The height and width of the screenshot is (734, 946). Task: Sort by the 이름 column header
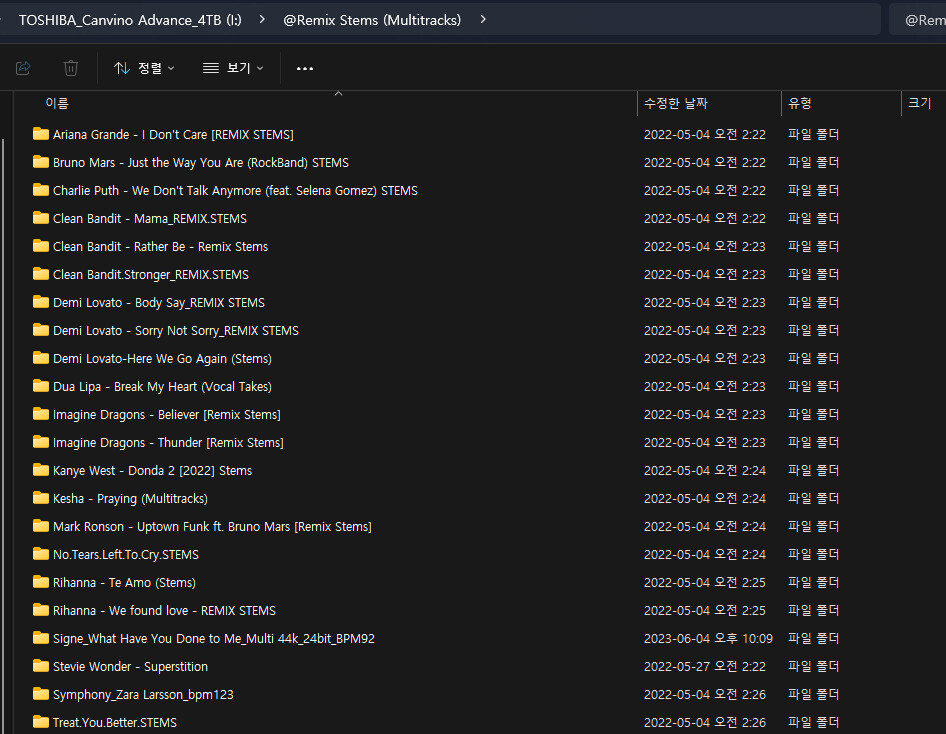(x=57, y=103)
